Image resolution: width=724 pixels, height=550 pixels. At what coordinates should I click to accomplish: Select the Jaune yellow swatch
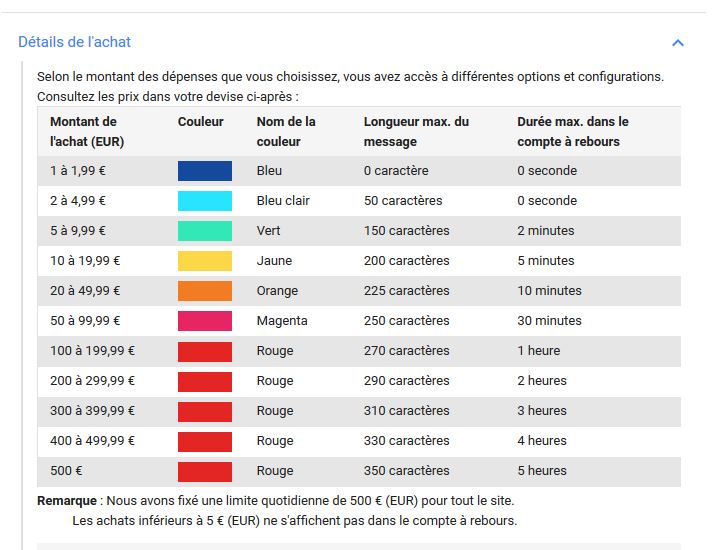coord(205,261)
